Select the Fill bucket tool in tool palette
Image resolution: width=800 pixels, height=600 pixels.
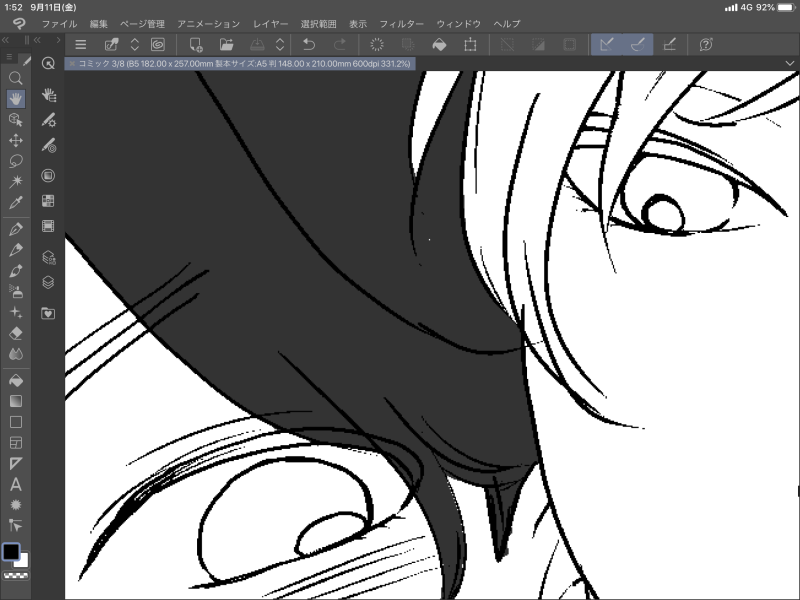[x=16, y=381]
